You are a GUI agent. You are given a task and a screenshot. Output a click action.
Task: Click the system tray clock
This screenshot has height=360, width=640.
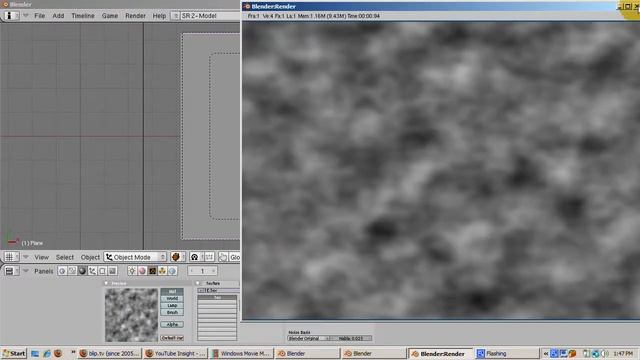pyautogui.click(x=623, y=353)
